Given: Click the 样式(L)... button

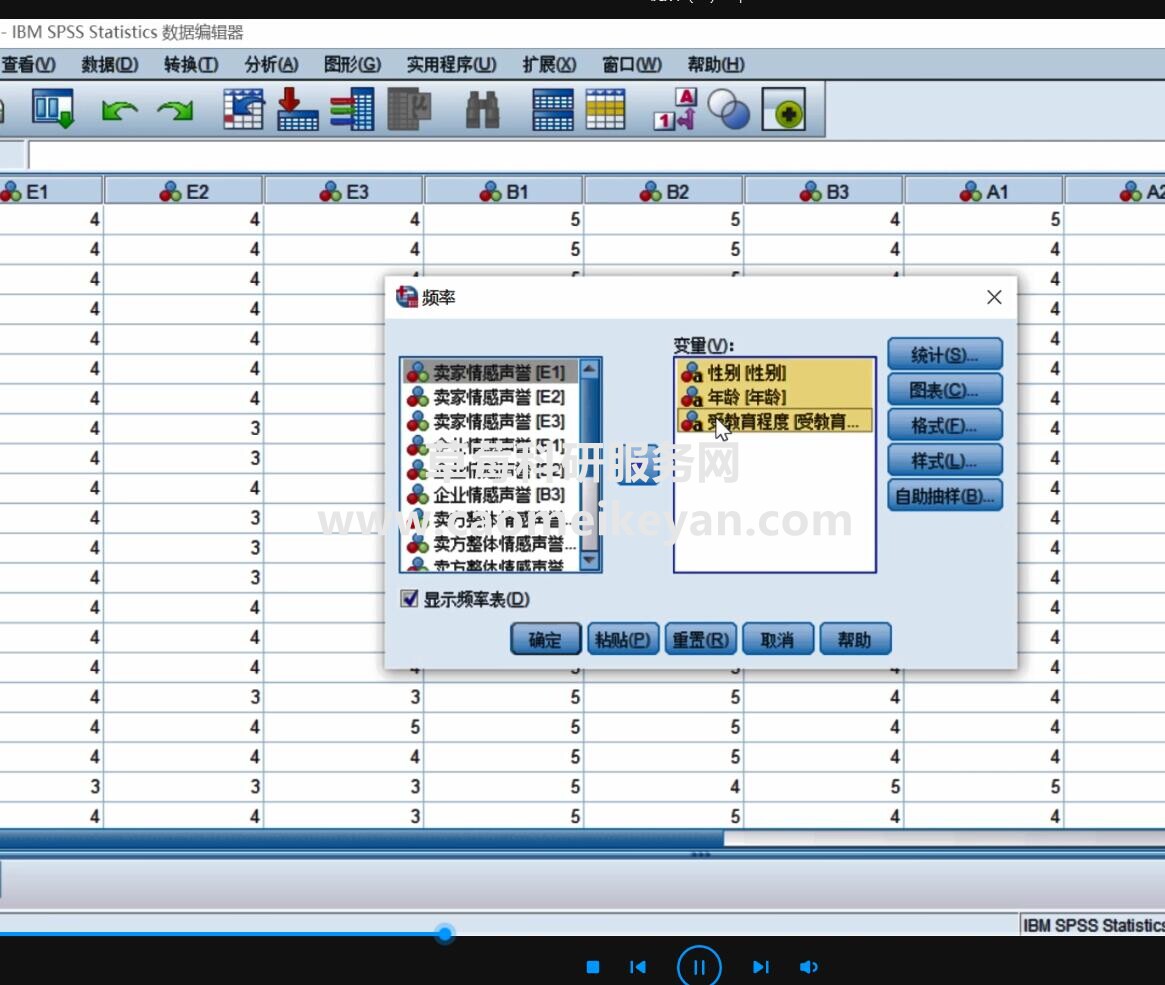Looking at the screenshot, I should coord(945,461).
